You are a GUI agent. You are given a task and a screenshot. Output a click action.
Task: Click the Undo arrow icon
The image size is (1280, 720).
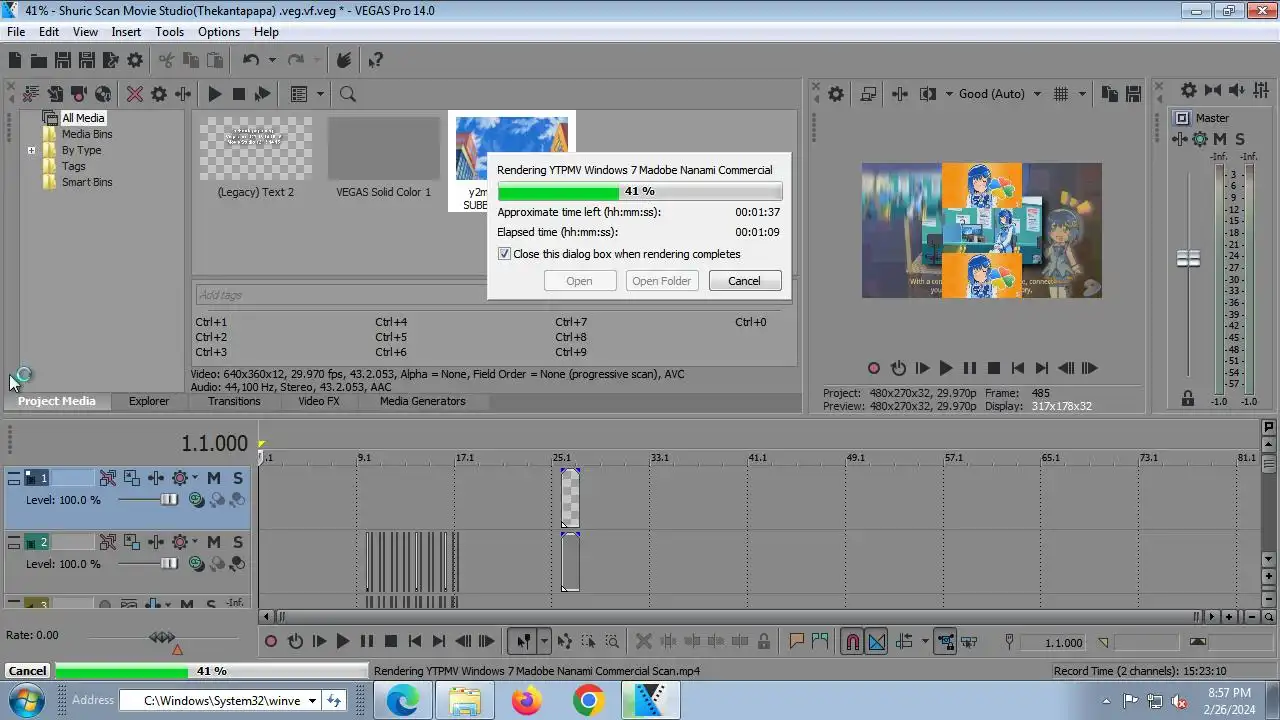click(x=251, y=60)
